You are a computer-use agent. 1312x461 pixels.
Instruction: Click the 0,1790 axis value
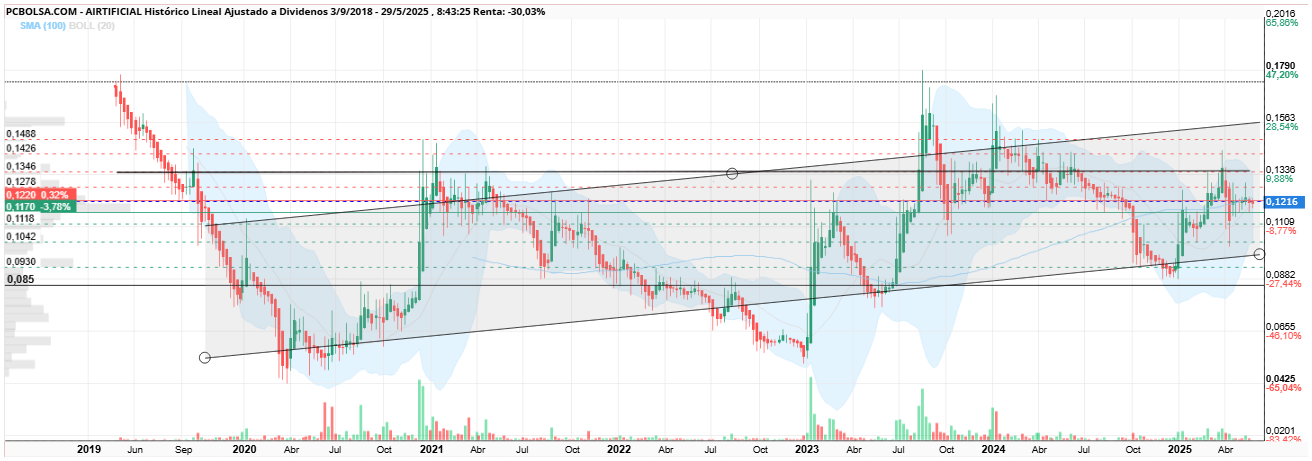point(1280,65)
